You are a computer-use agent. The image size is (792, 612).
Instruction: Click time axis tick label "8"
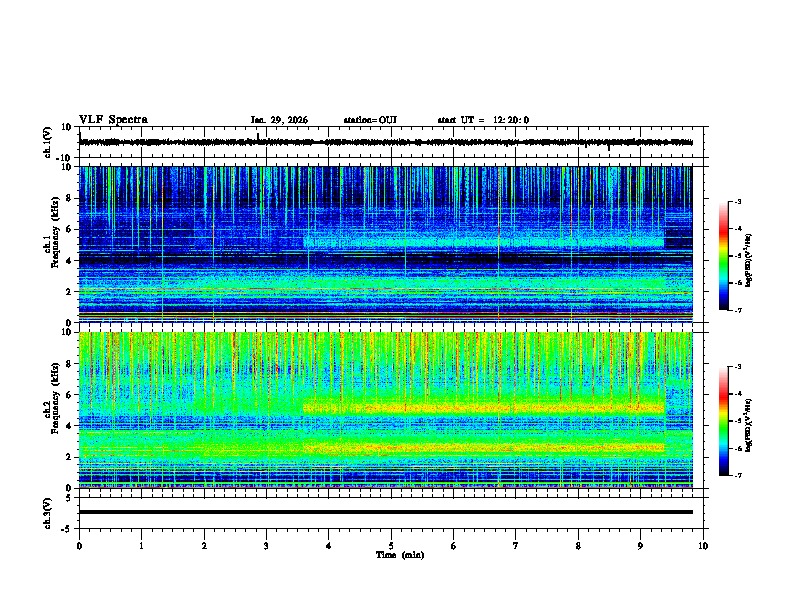(x=578, y=546)
